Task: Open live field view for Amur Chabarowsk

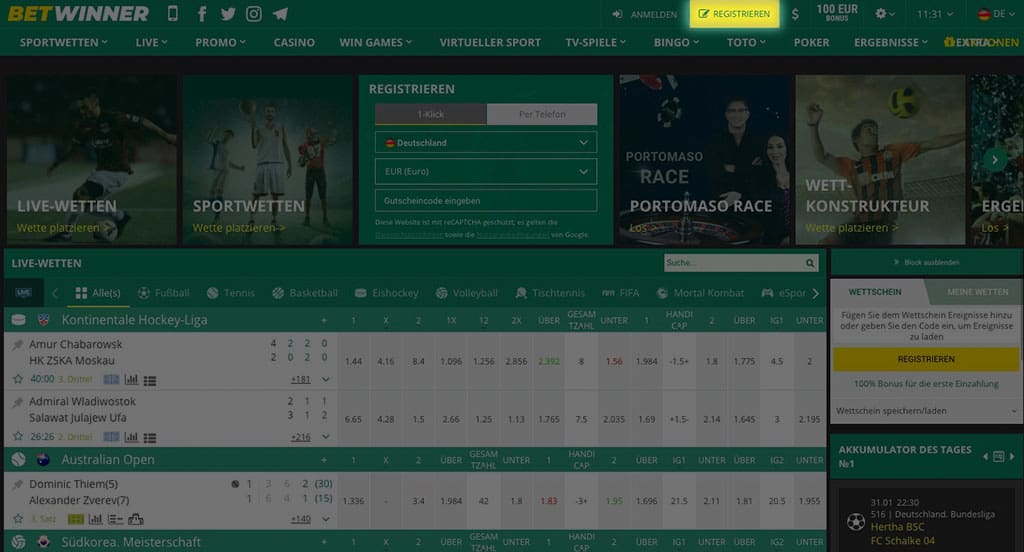Action: click(x=112, y=380)
